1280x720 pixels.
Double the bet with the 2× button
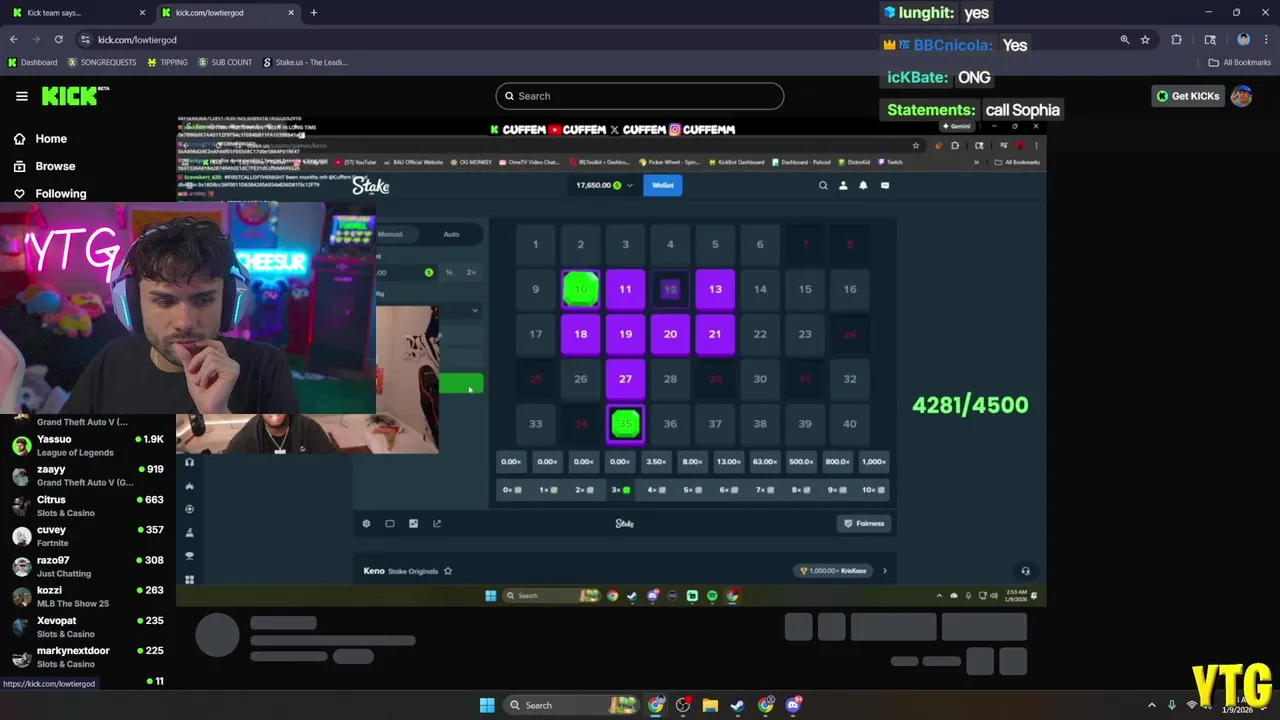point(471,272)
